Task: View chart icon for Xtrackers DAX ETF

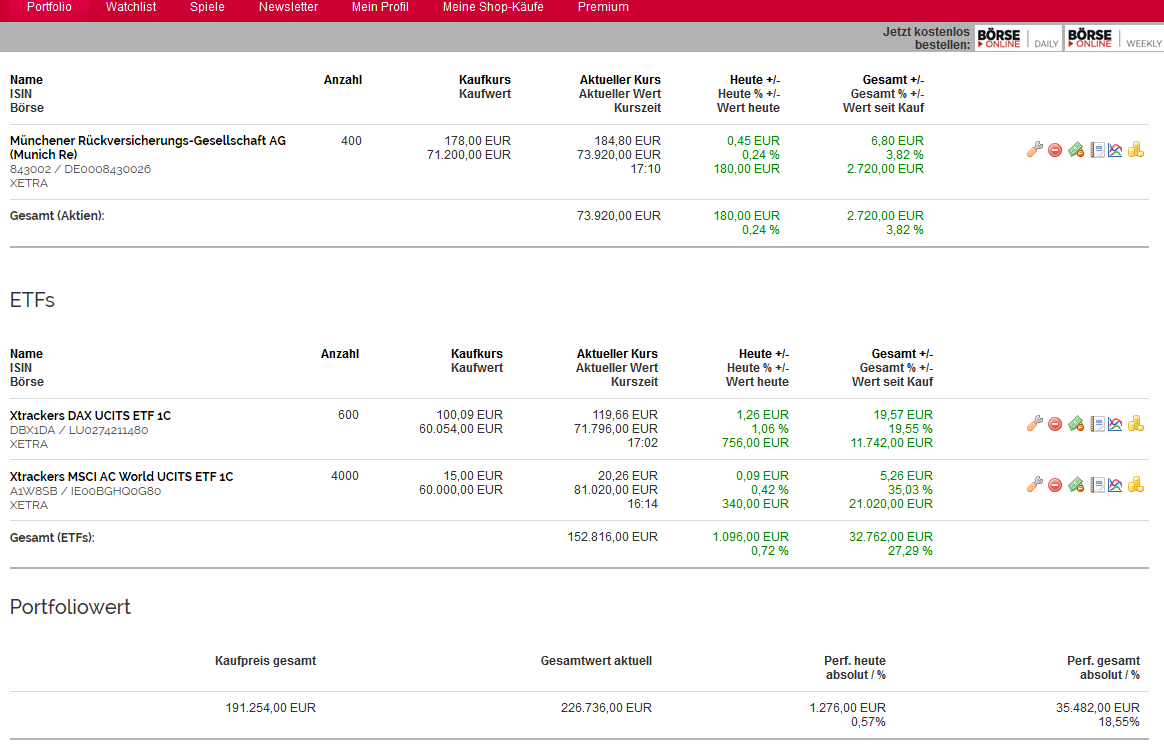Action: coord(1115,424)
